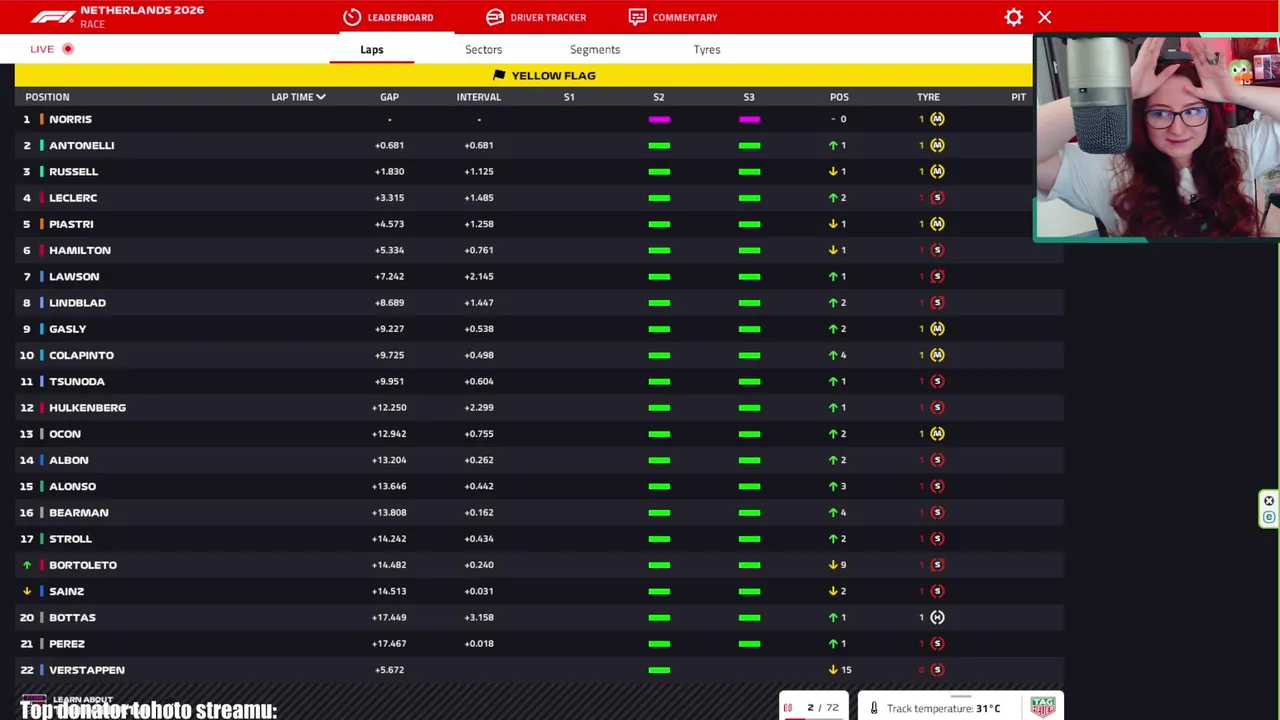Click Ocon's medium tyre icon

coord(937,434)
